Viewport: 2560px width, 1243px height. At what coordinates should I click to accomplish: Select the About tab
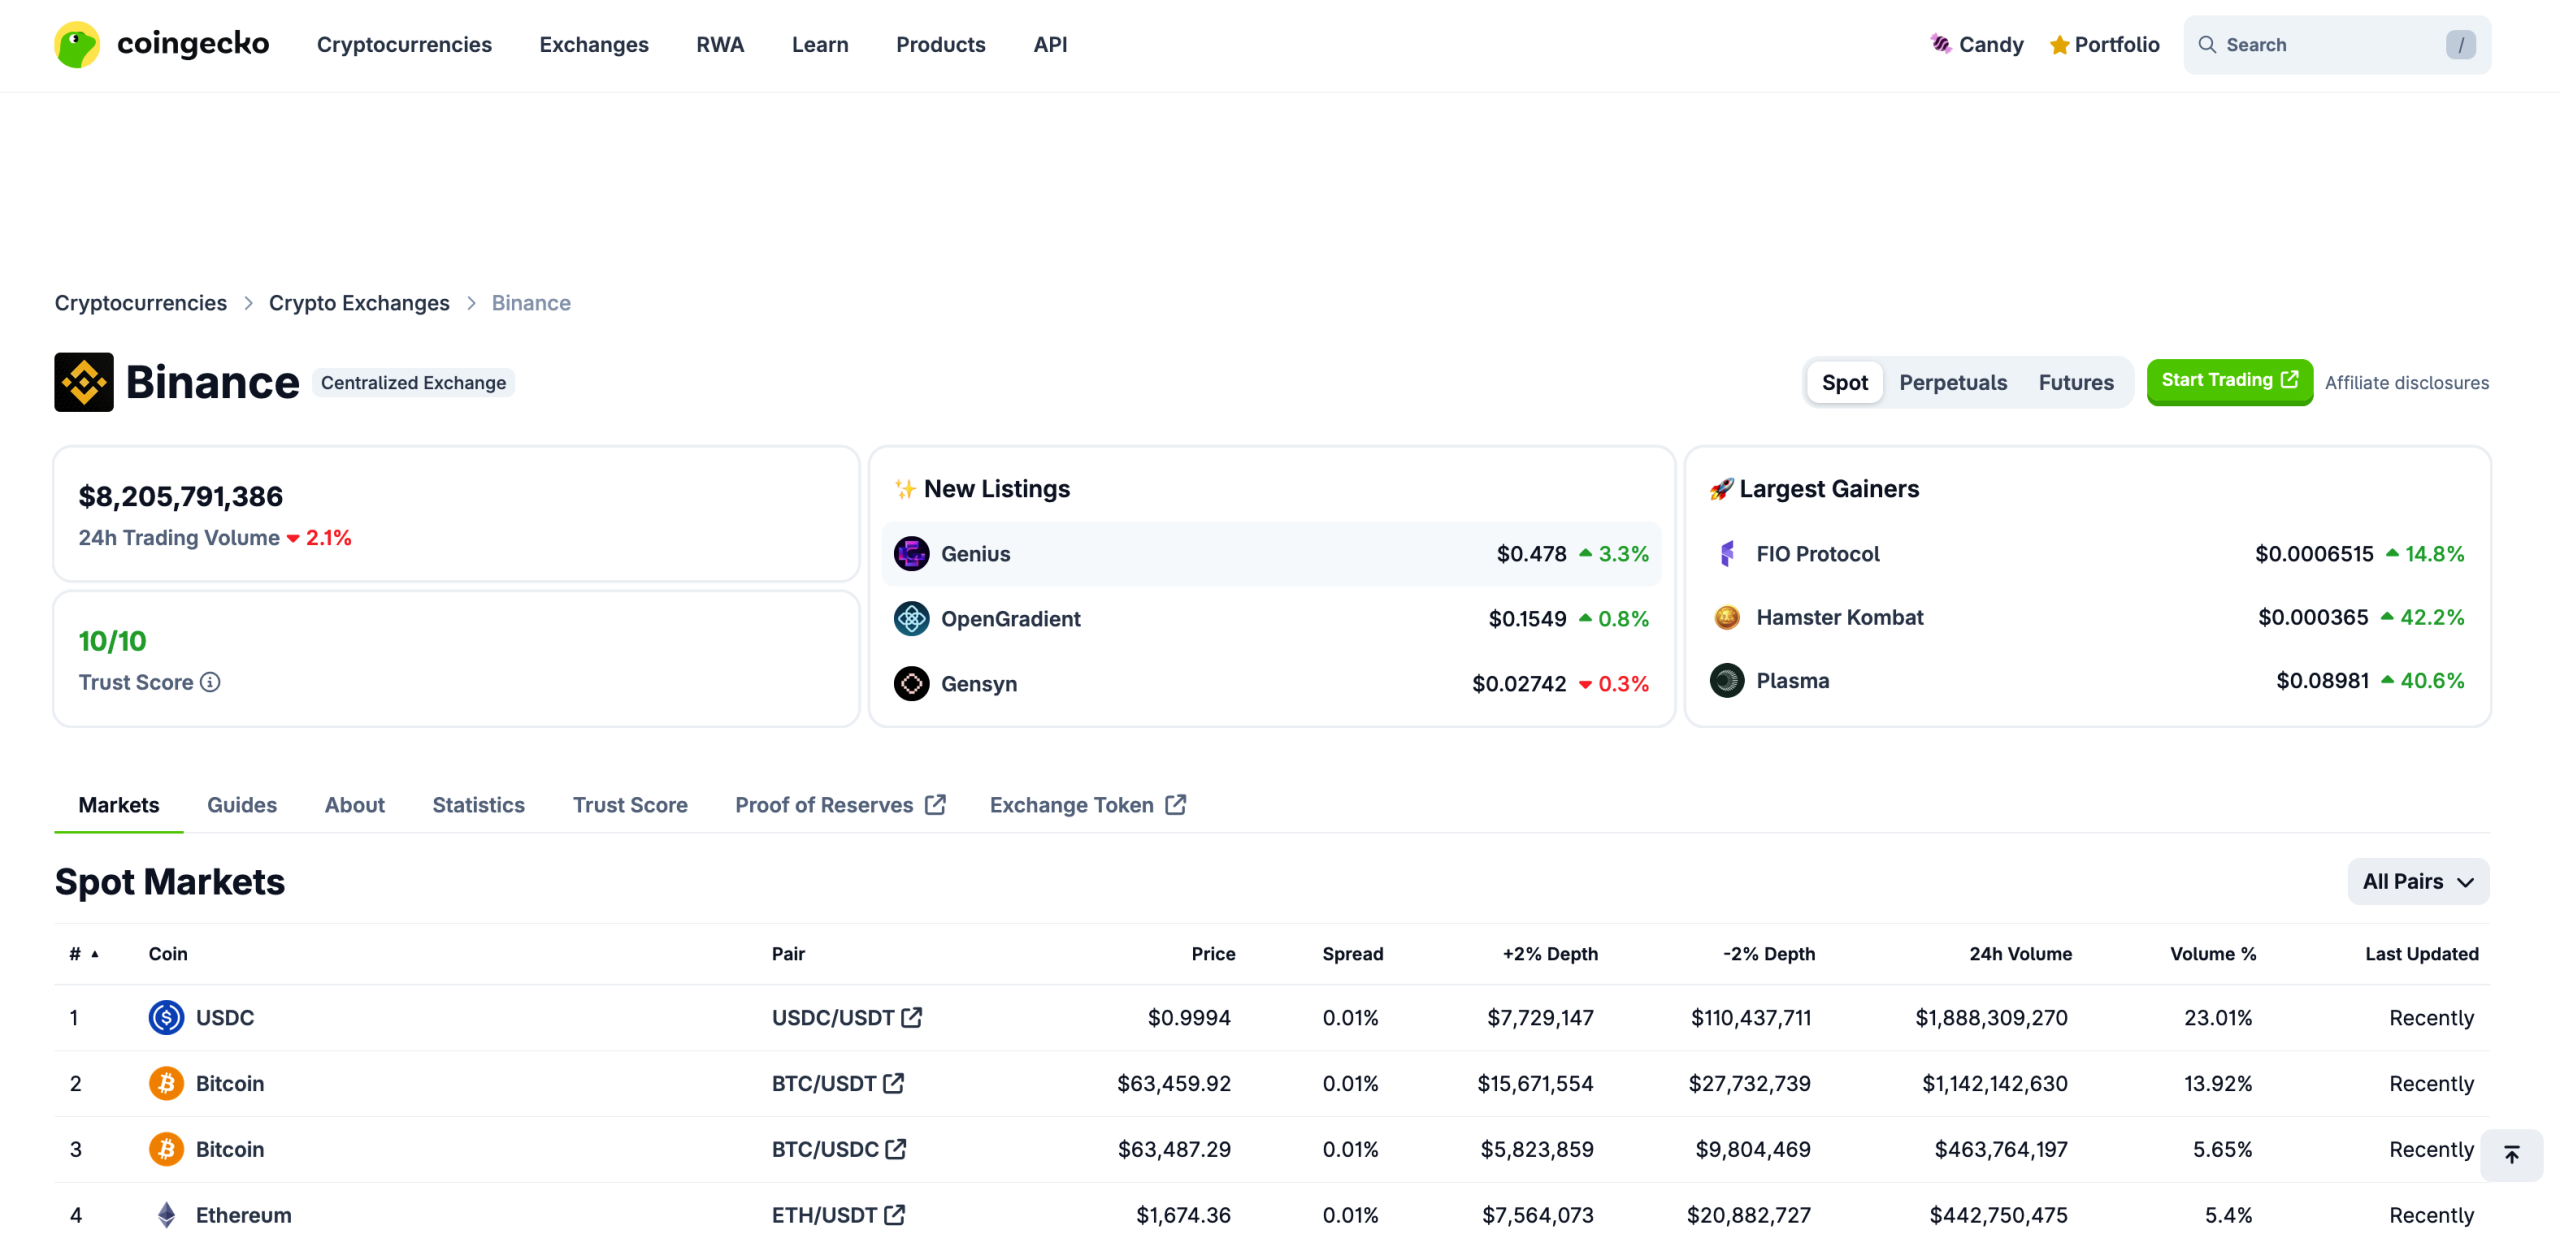point(355,806)
